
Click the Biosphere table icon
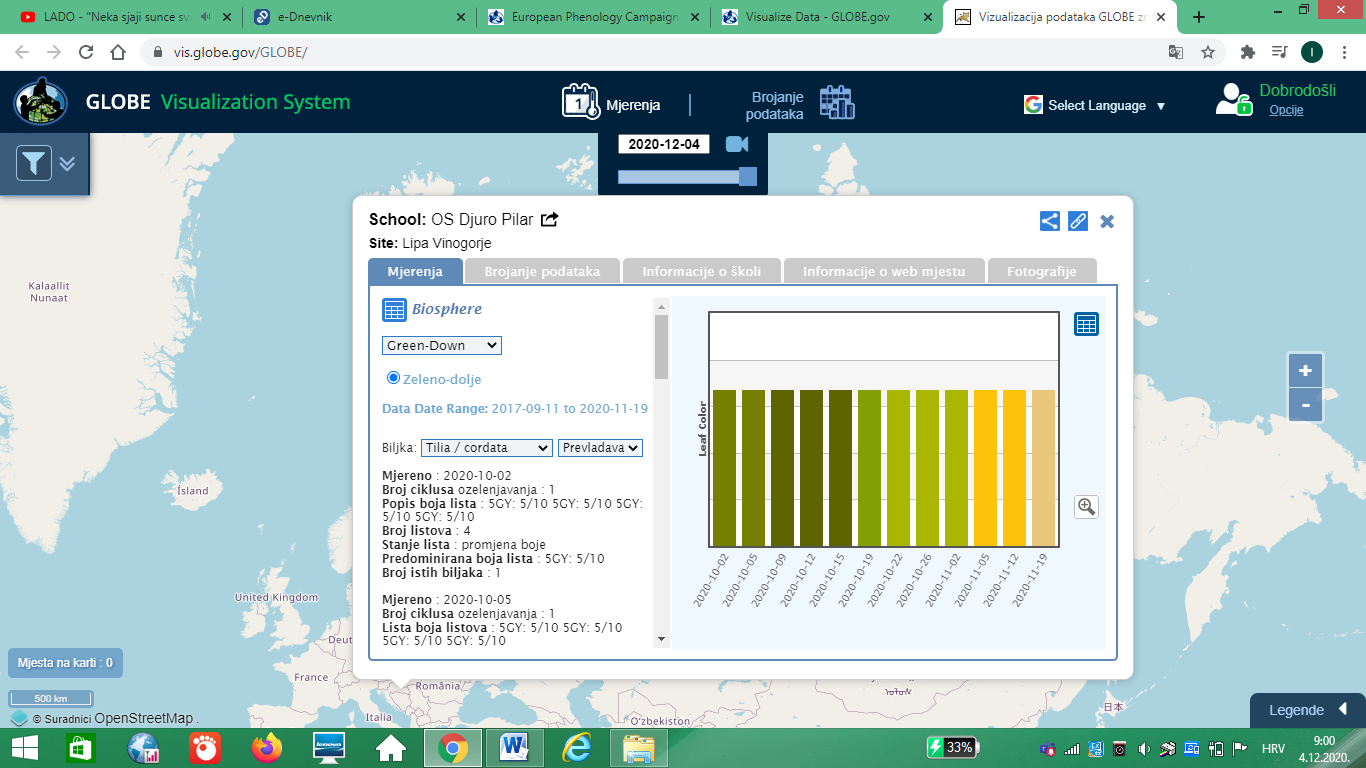coord(394,310)
